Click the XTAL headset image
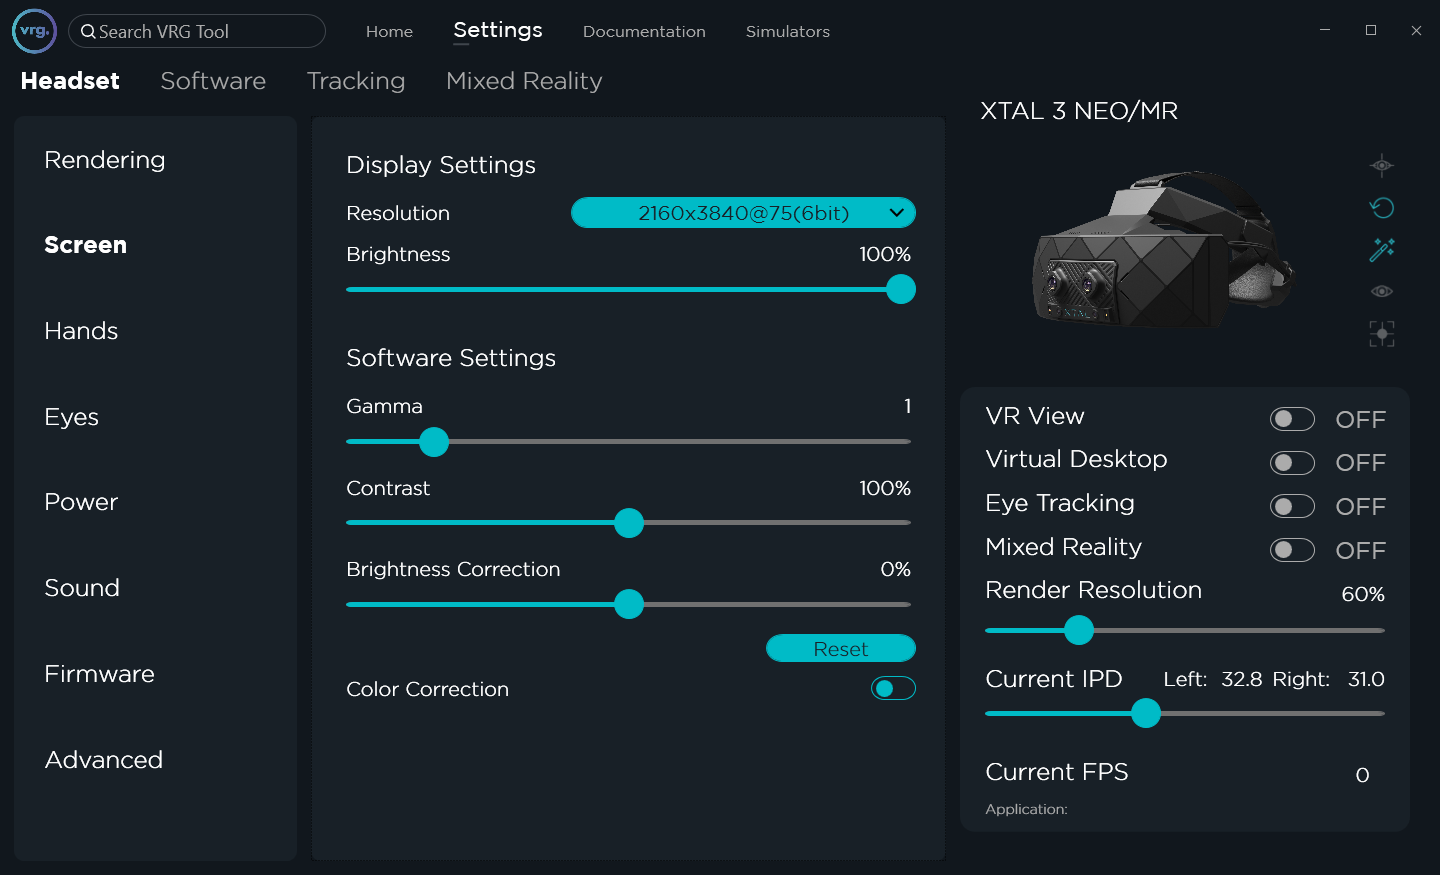Image resolution: width=1440 pixels, height=875 pixels. (1163, 250)
